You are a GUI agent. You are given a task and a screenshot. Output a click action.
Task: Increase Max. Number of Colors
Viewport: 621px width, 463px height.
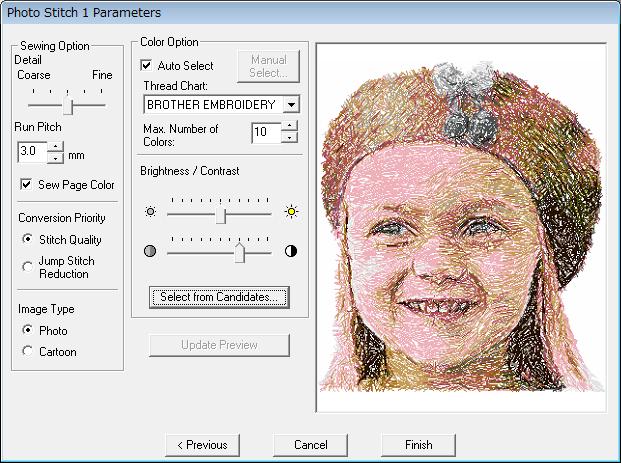pos(290,126)
